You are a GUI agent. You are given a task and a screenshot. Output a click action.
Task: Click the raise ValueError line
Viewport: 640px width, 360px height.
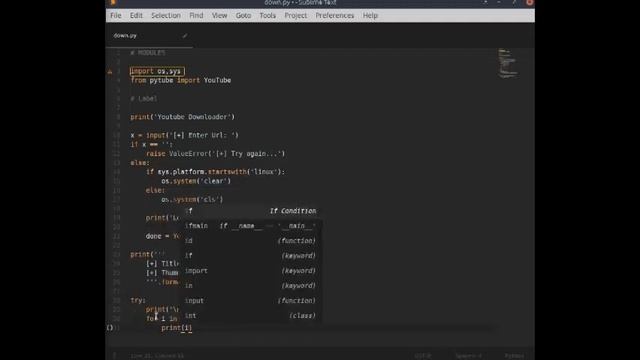[x=216, y=154]
